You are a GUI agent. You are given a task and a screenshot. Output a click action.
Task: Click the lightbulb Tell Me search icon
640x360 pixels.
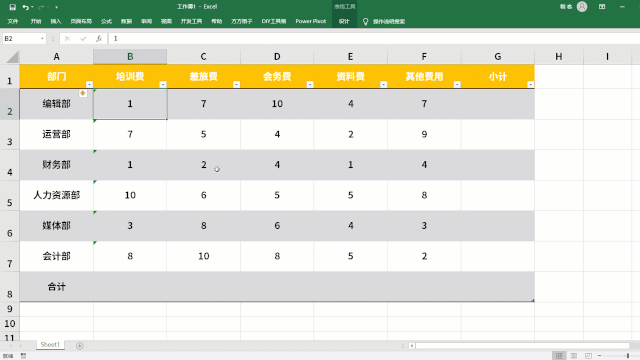pyautogui.click(x=365, y=21)
